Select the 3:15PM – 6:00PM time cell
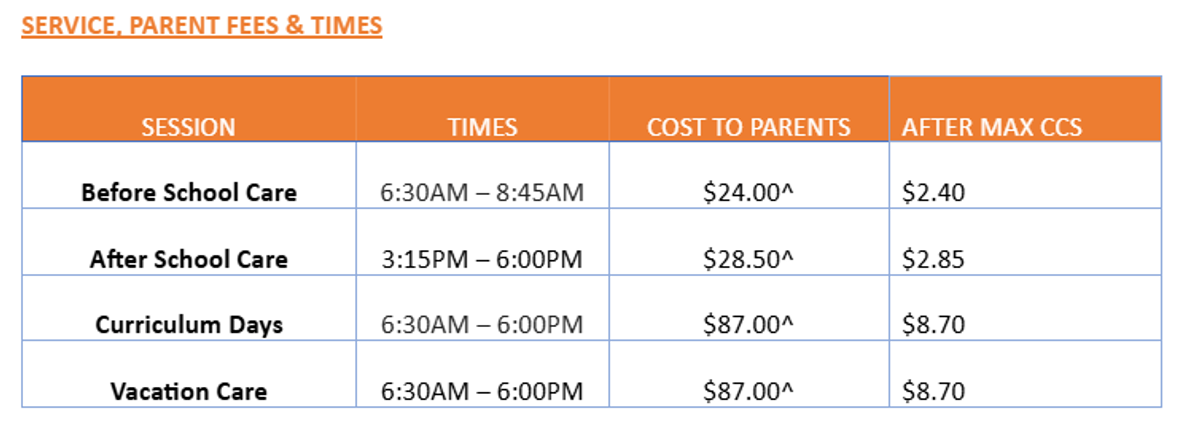This screenshot has height=425, width=1200. 481,260
